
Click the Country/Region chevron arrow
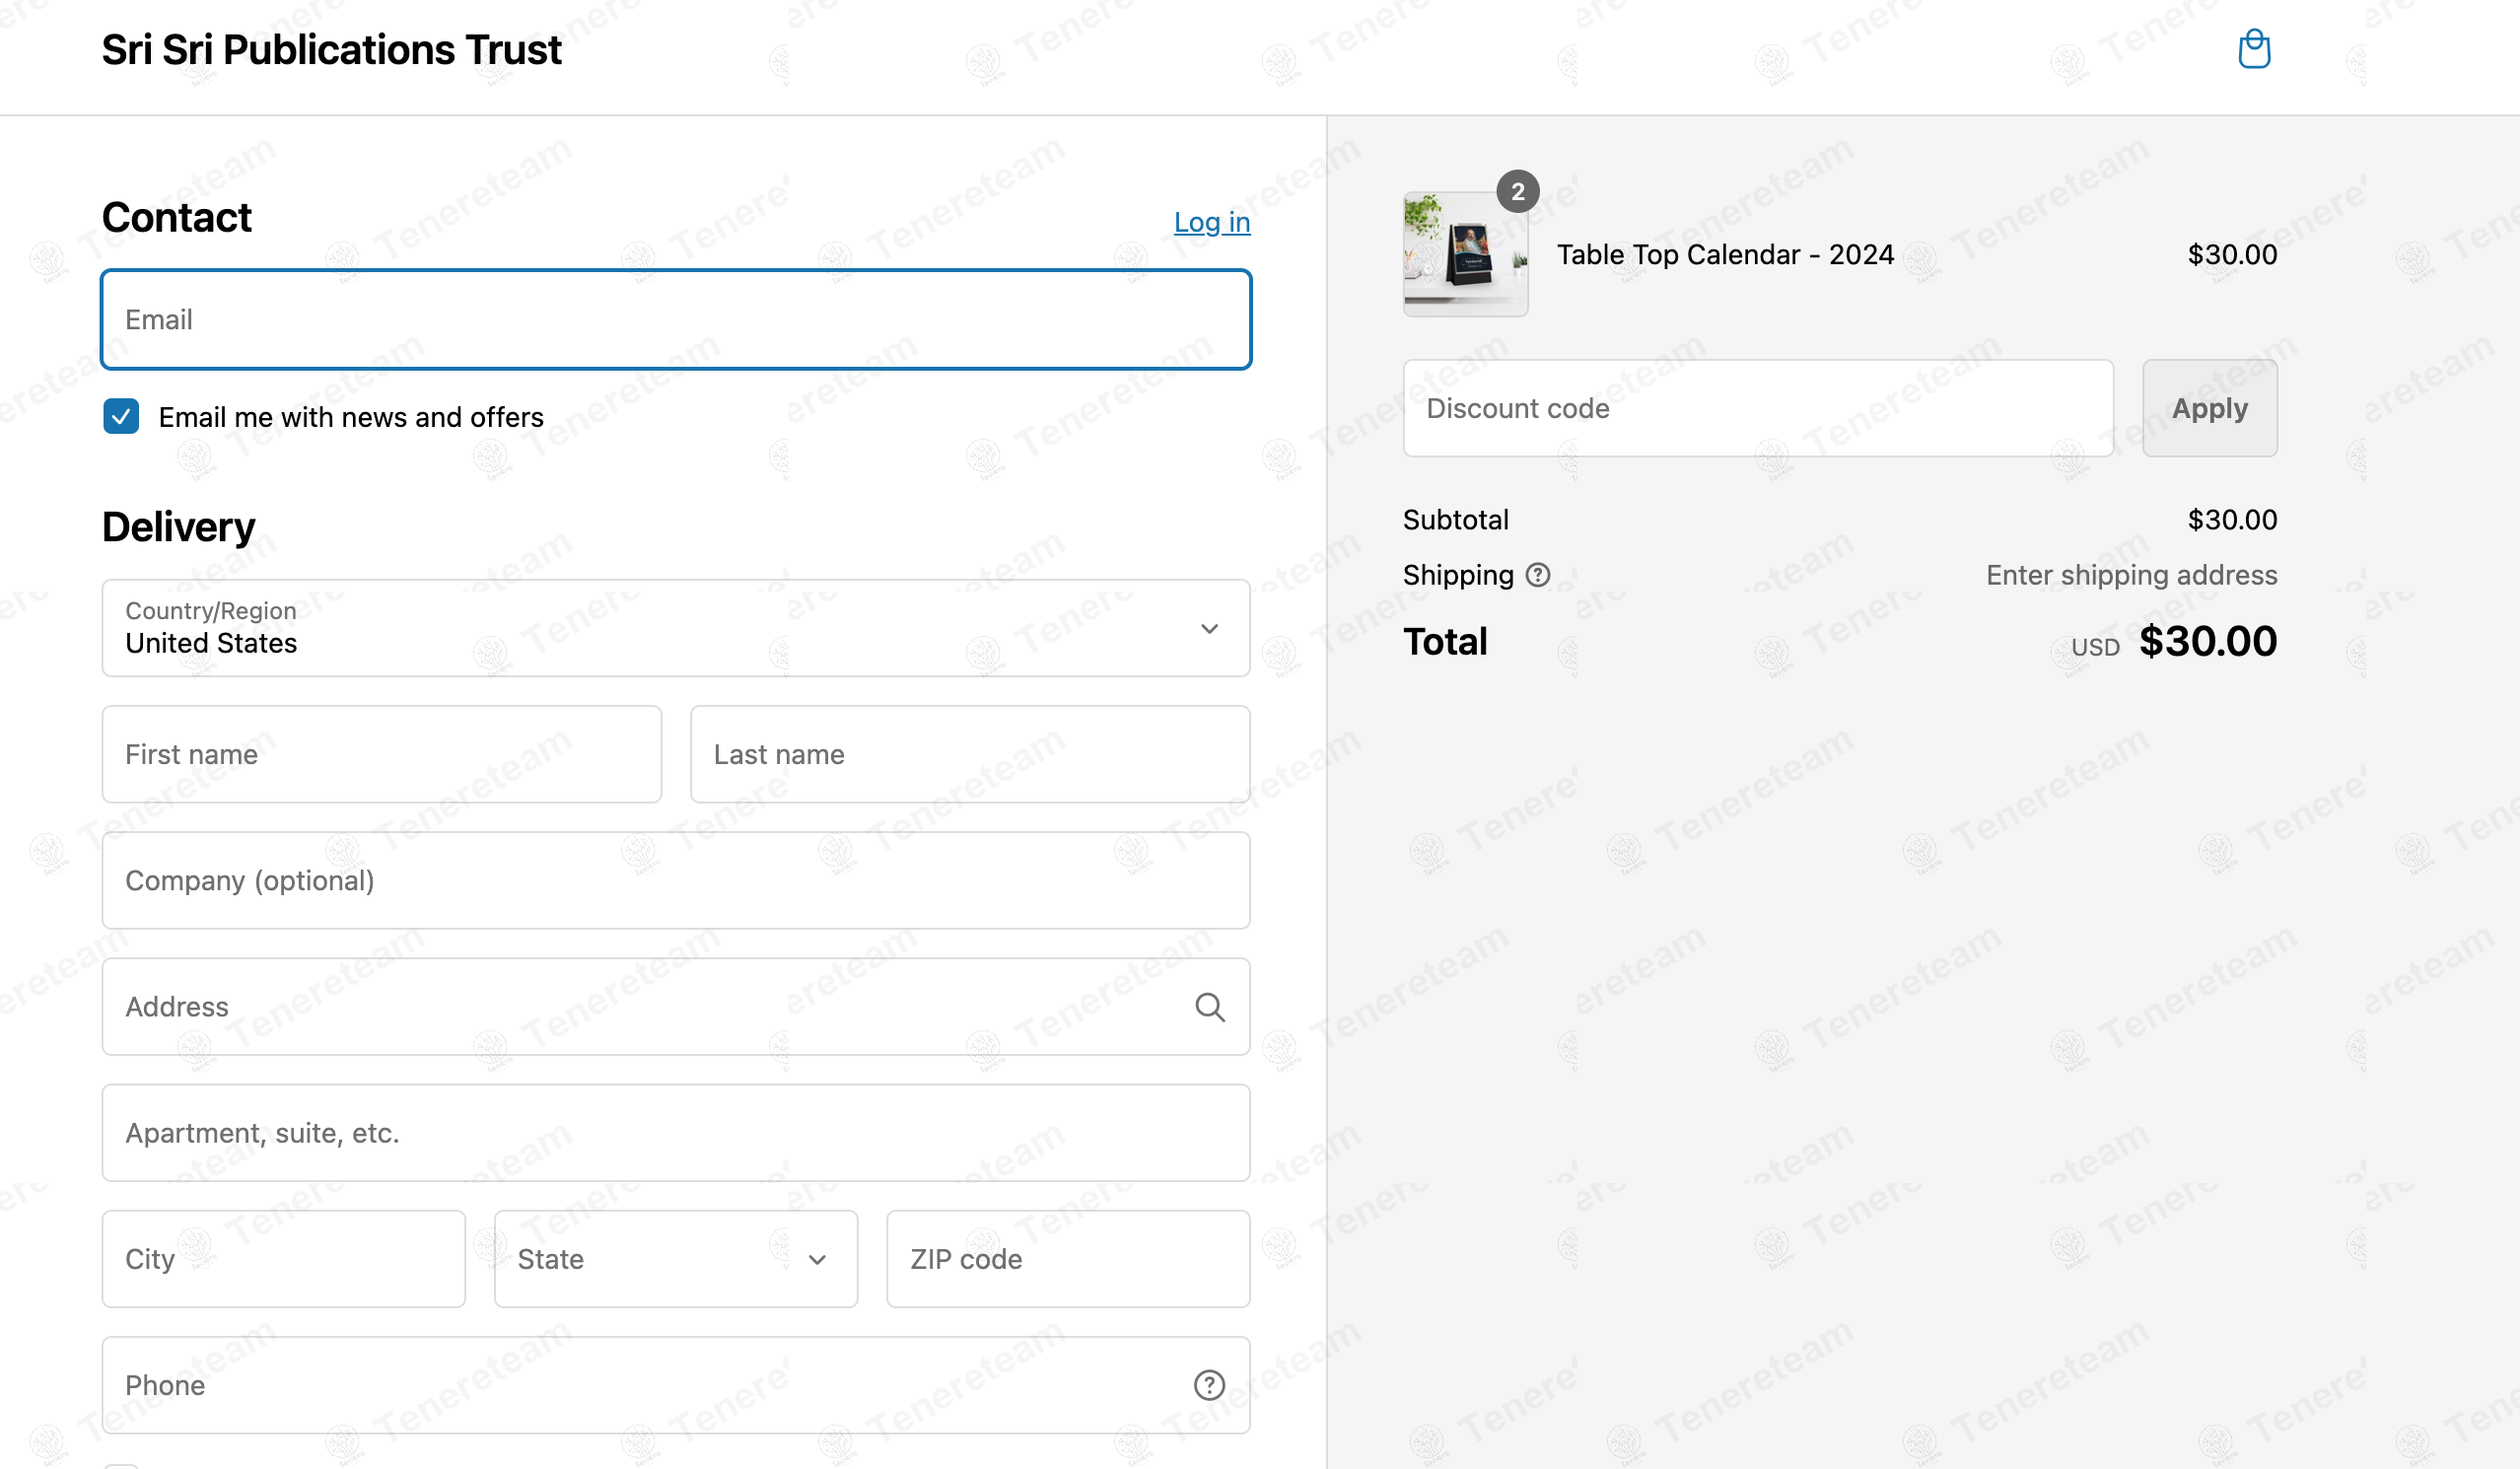tap(1209, 629)
